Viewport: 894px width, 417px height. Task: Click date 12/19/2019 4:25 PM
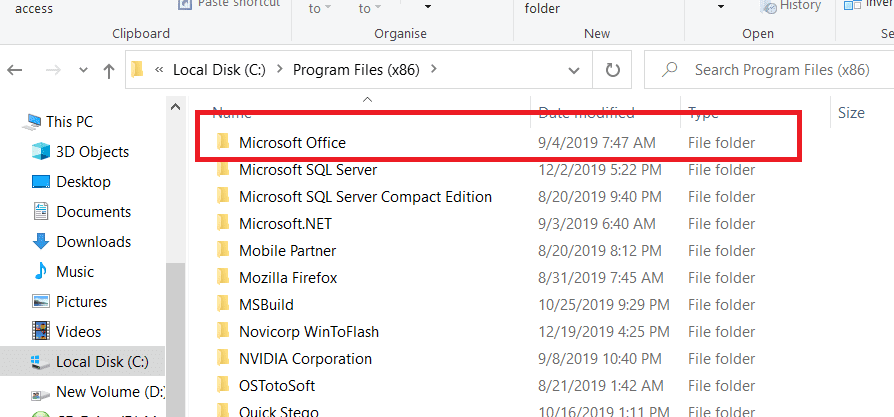click(604, 332)
